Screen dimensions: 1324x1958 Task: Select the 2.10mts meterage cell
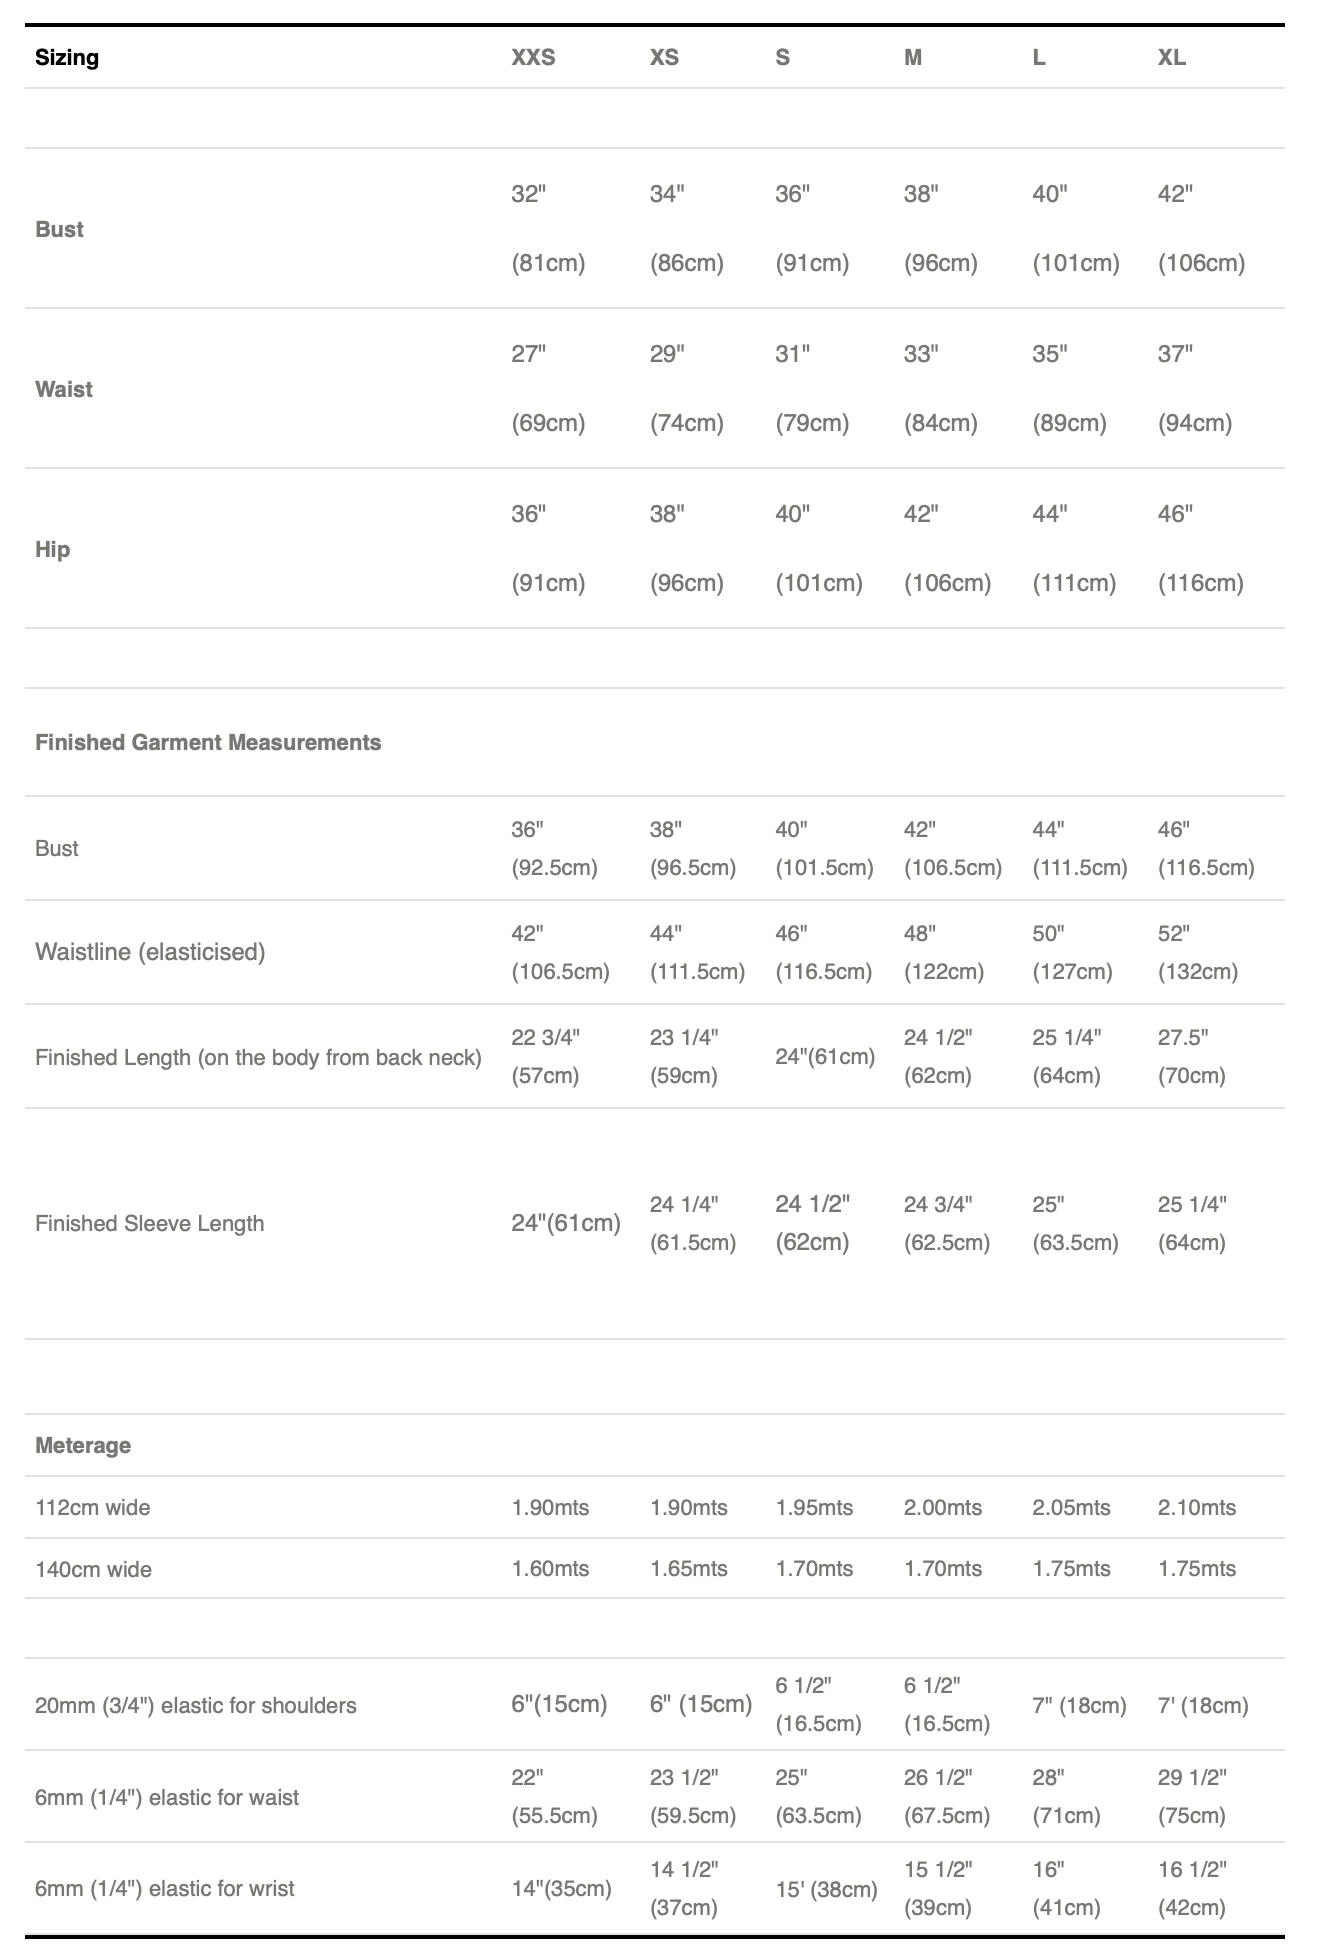tap(1197, 1507)
